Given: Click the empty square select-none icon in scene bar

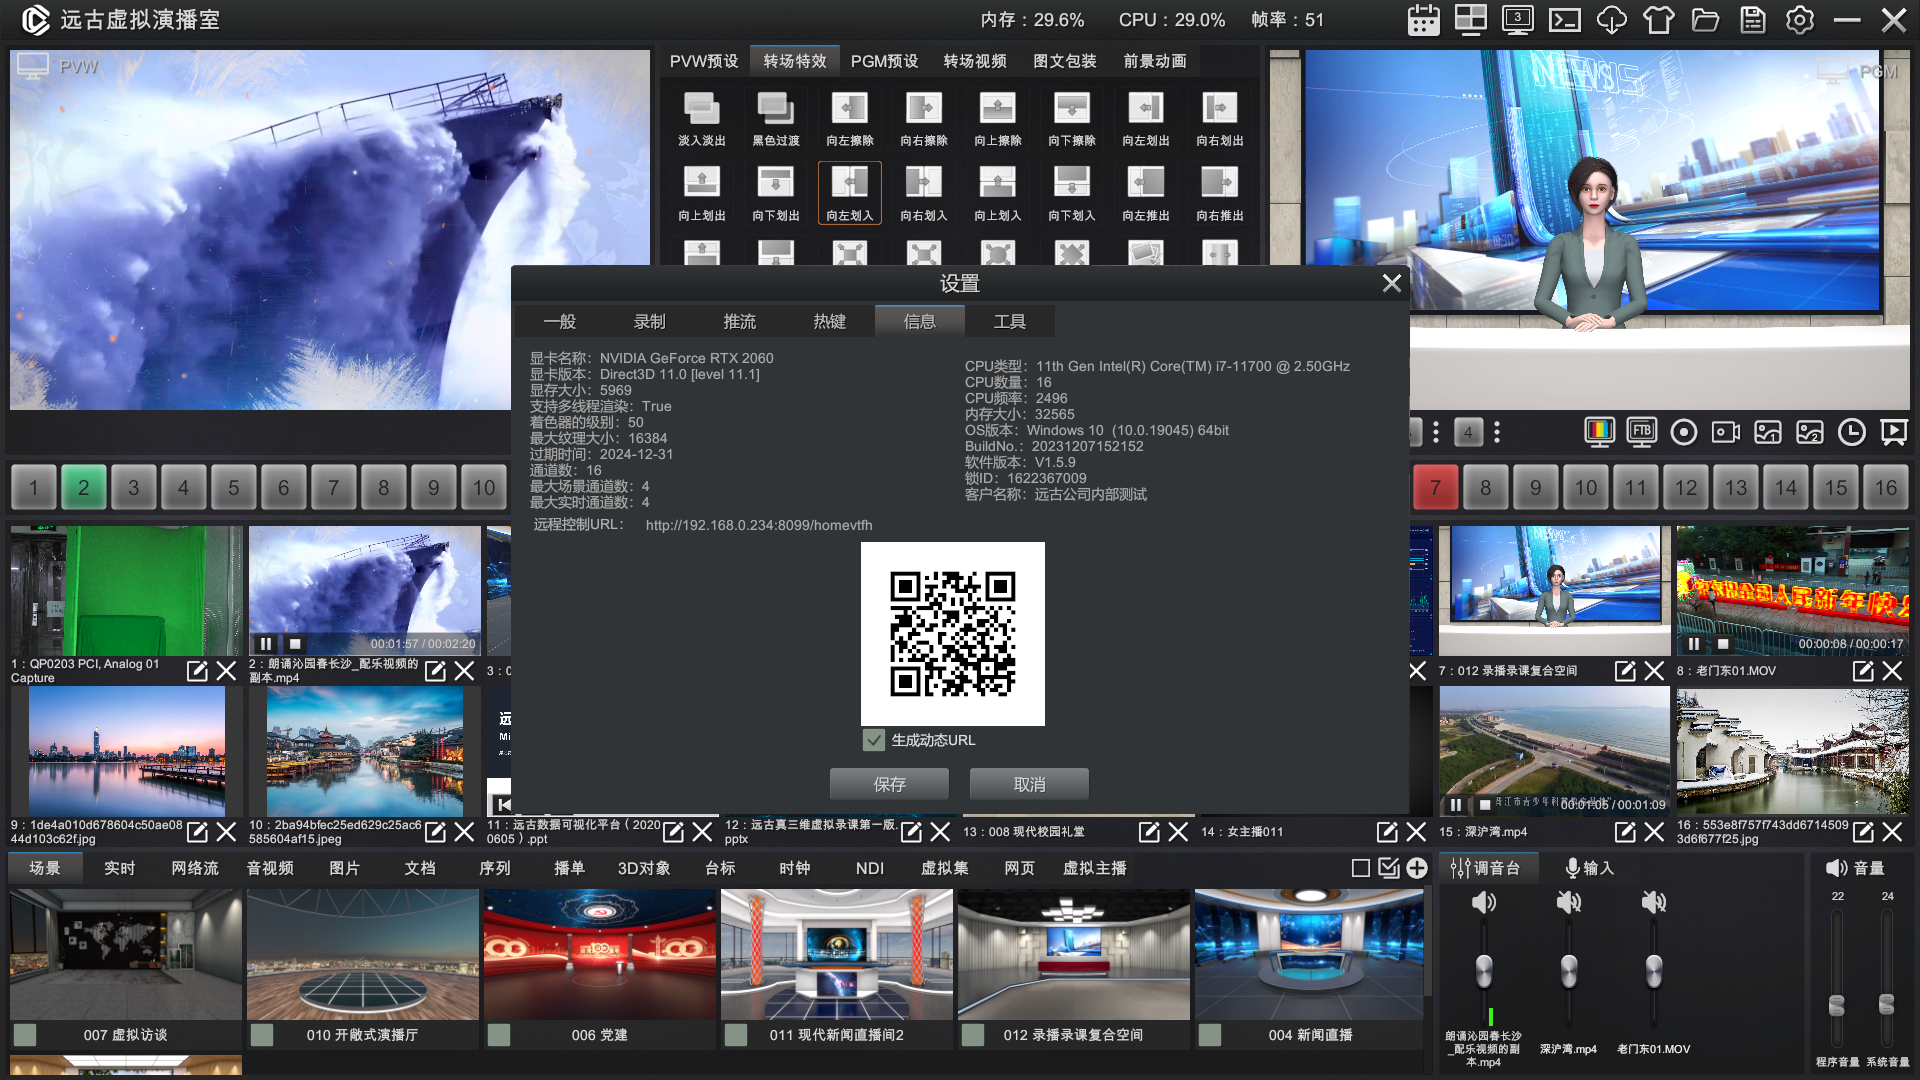Looking at the screenshot, I should tap(1361, 868).
